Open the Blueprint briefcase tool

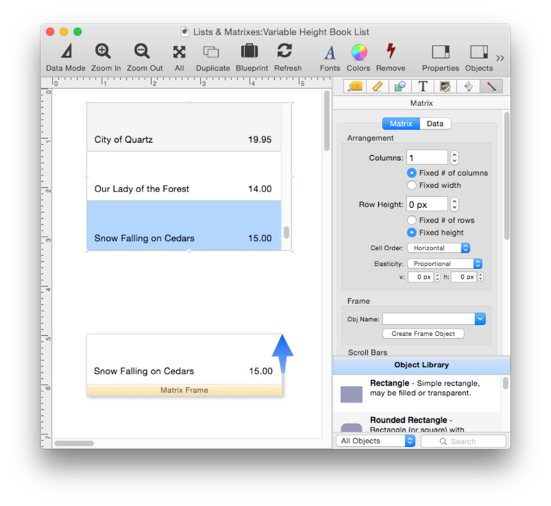(249, 51)
